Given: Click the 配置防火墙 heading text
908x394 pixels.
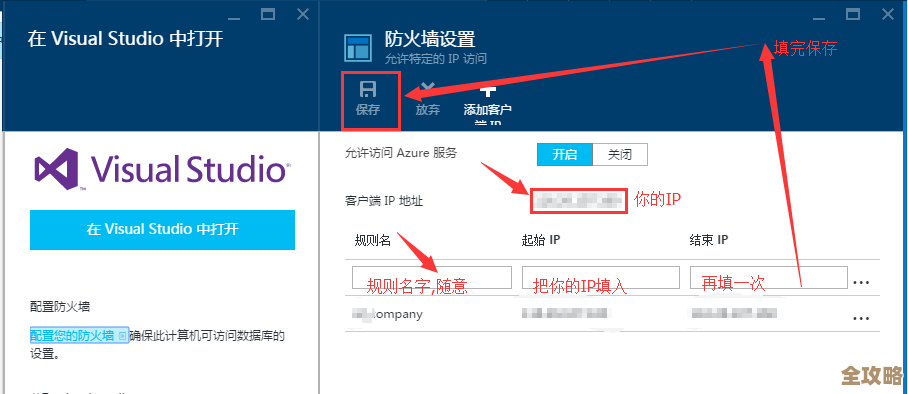Looking at the screenshot, I should click(x=60, y=307).
